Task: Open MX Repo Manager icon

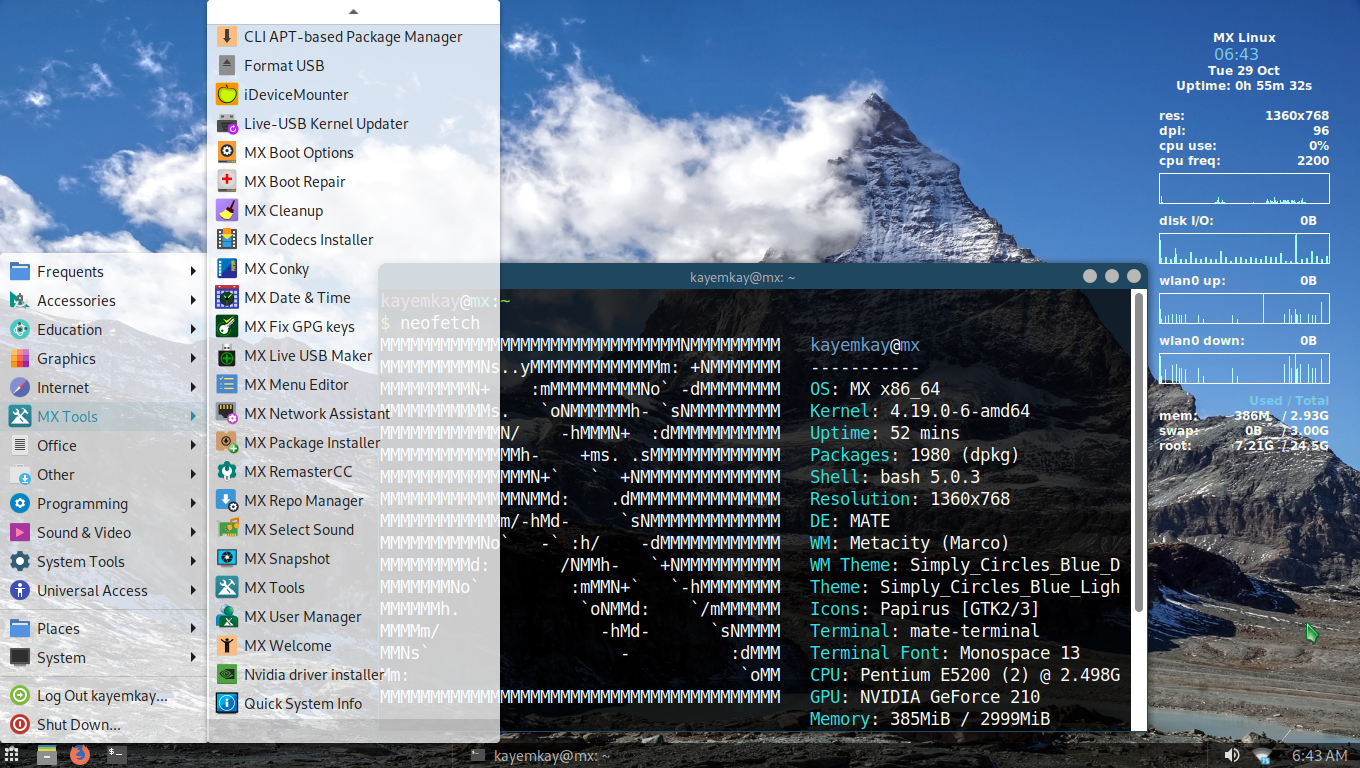Action: point(227,501)
